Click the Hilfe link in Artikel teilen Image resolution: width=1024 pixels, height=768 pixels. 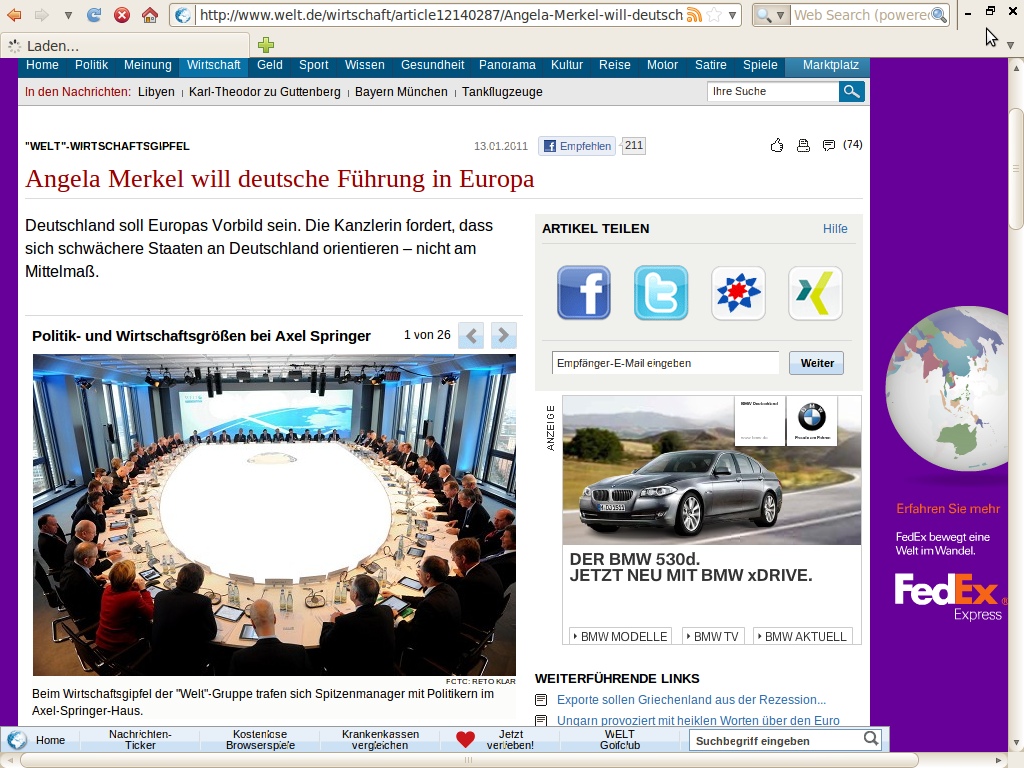coord(835,229)
